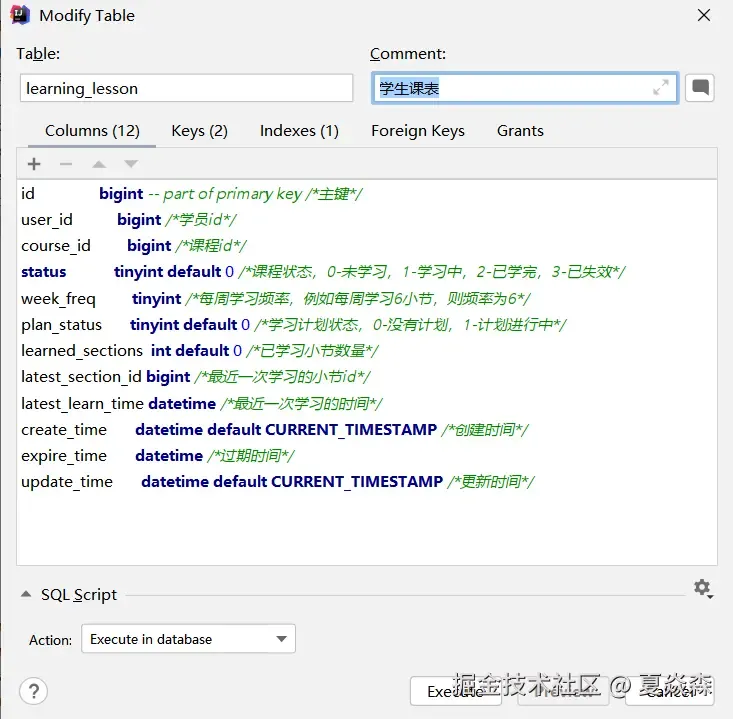
Task: Move column up with the up arrow
Action: pyautogui.click(x=99, y=164)
